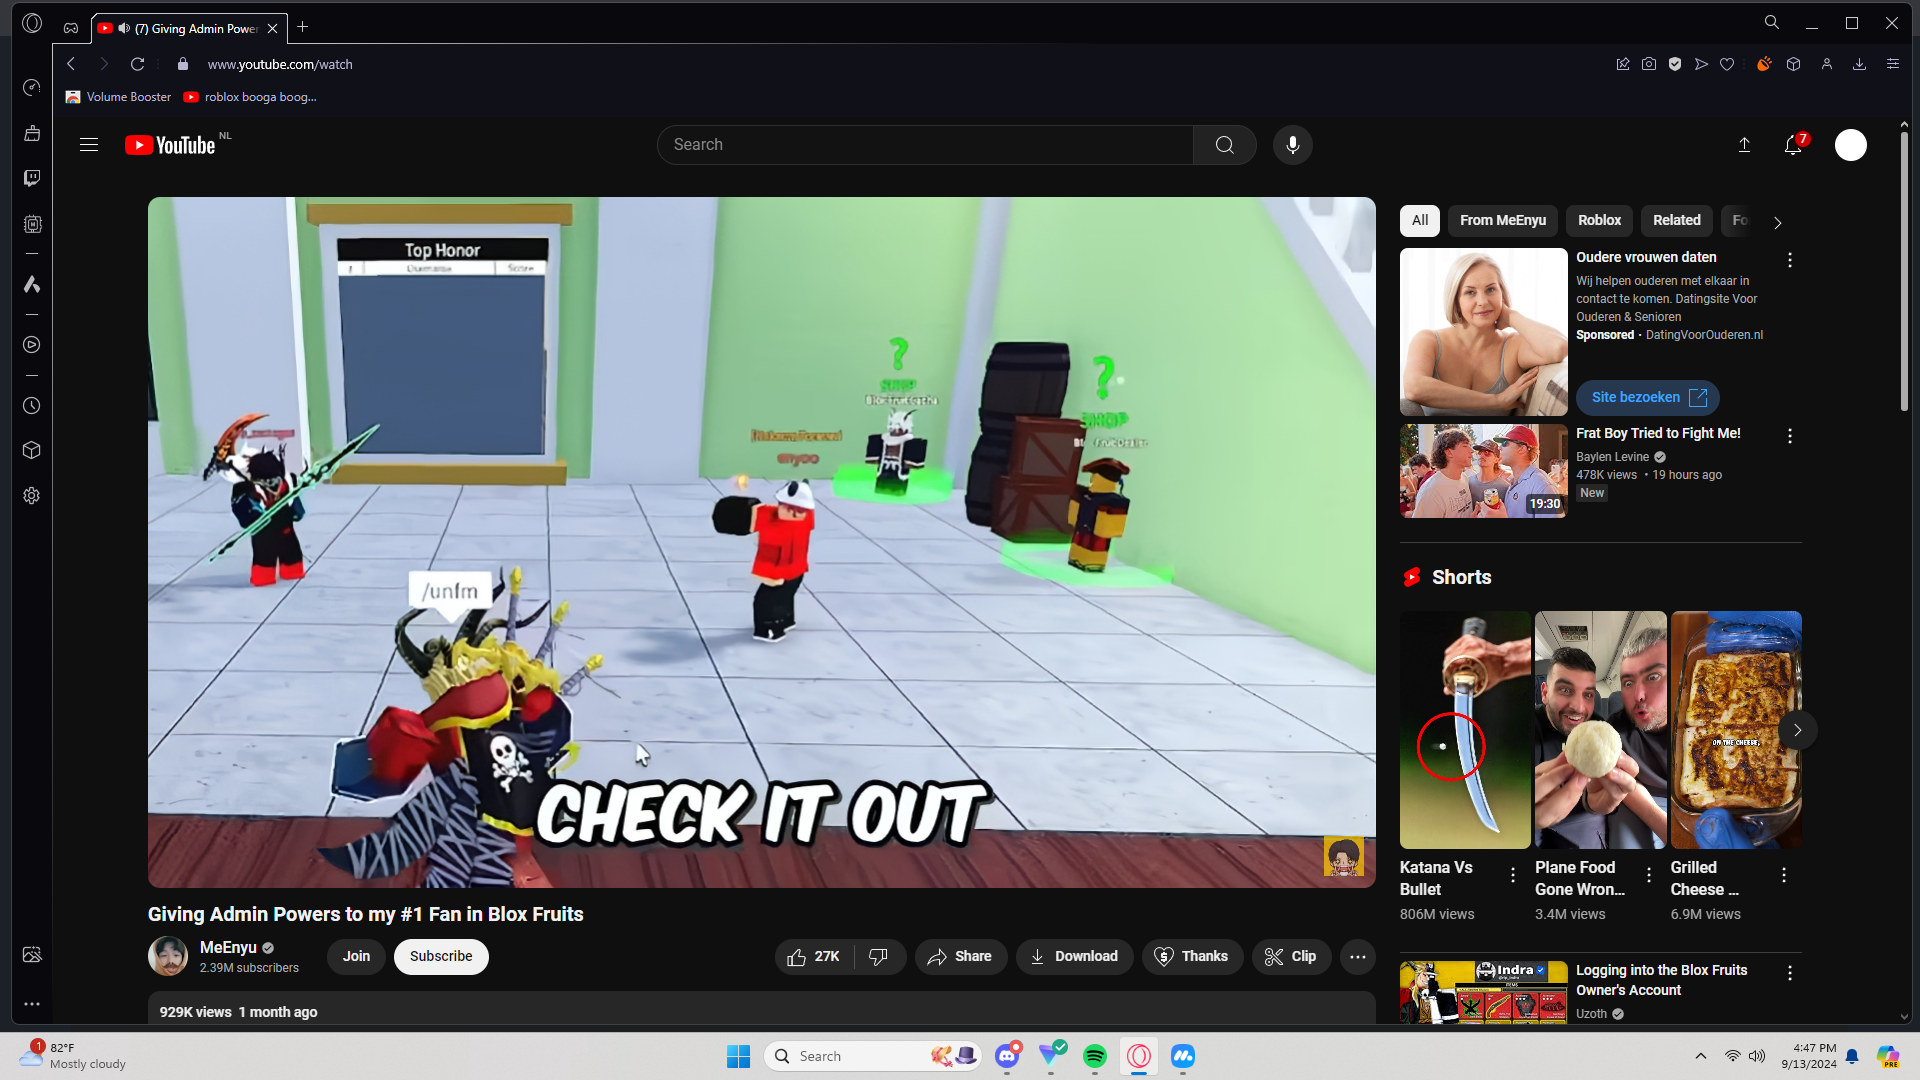Open Opera sidebar history clock

[32, 406]
